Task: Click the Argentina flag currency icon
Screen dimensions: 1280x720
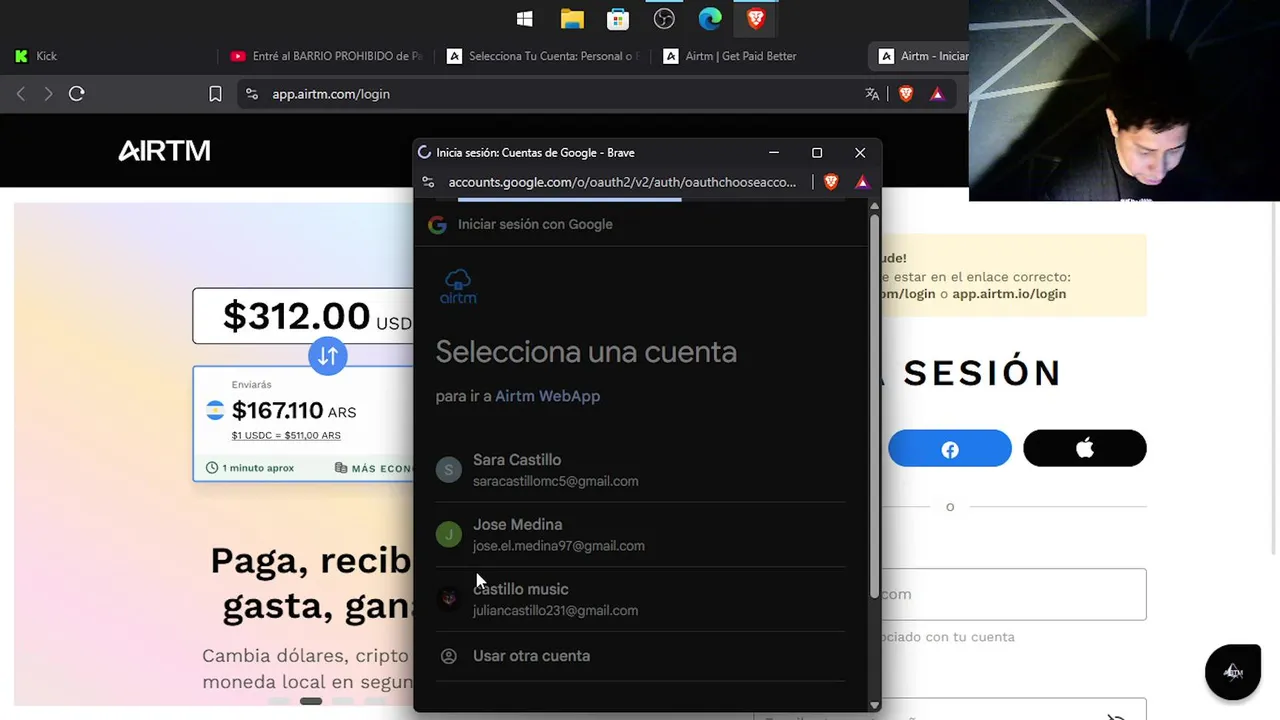Action: tap(215, 411)
